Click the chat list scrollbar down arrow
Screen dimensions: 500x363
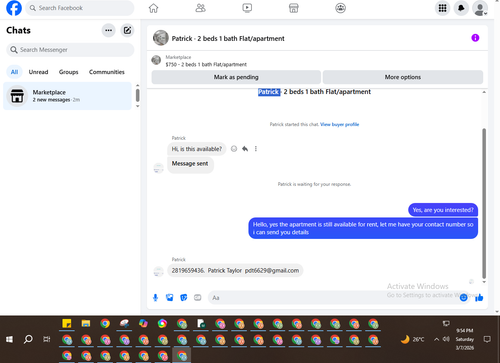click(138, 106)
